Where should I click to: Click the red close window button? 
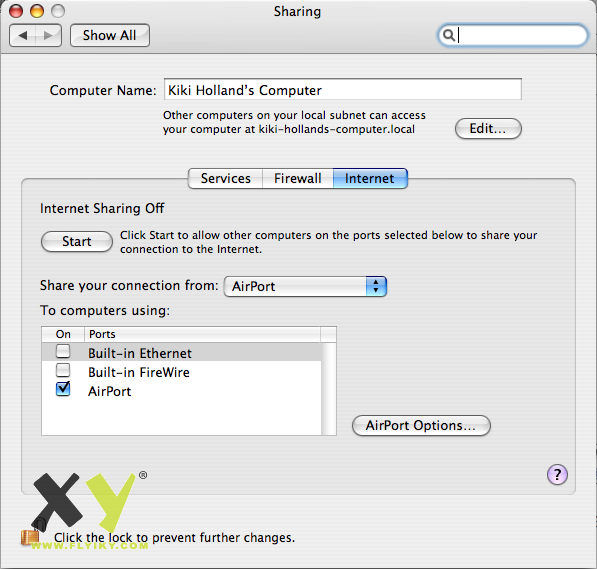(x=16, y=11)
